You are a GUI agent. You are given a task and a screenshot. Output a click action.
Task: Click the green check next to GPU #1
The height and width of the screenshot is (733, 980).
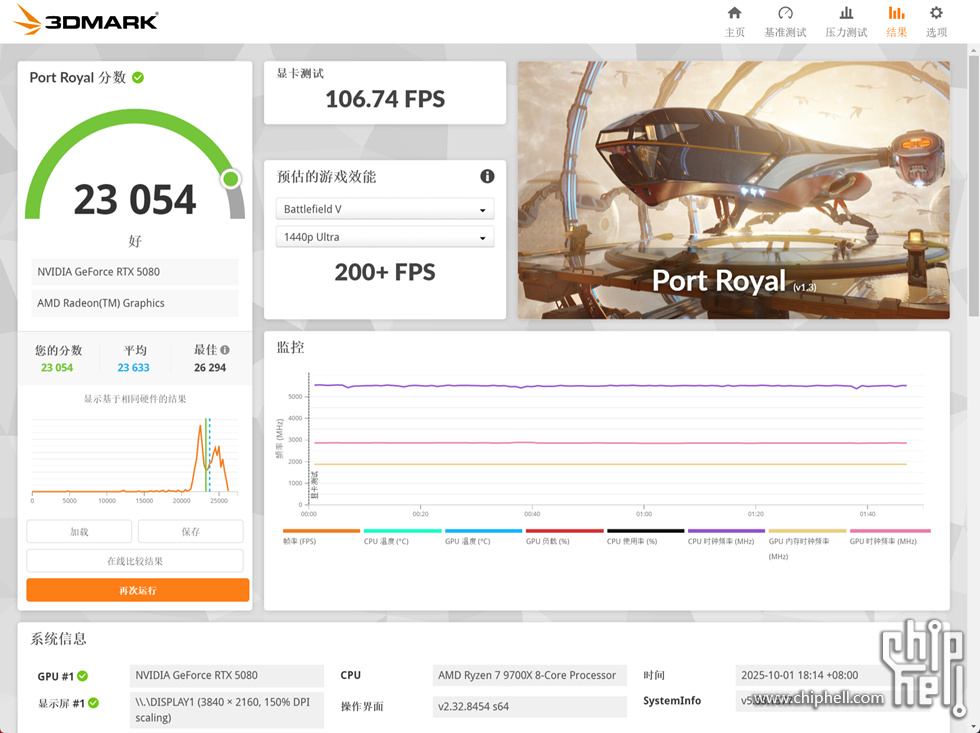tap(83, 676)
